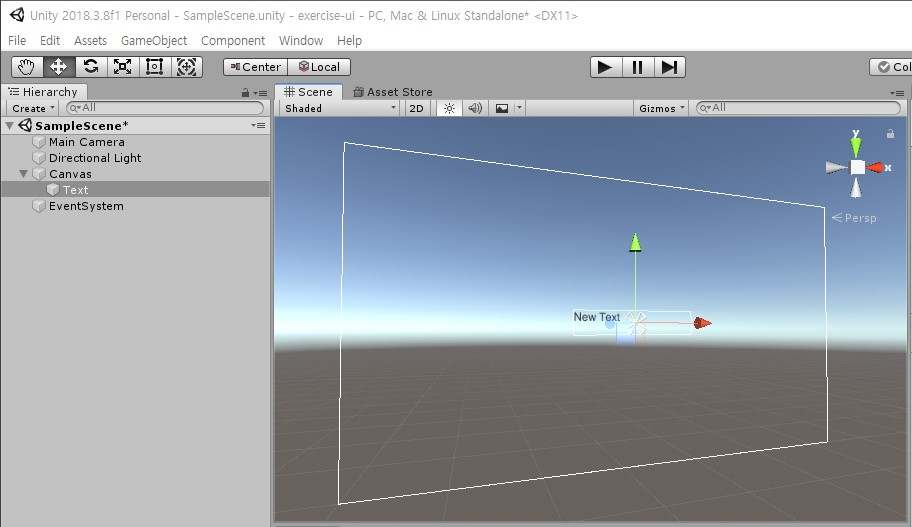Select the Rotate tool
Image resolution: width=912 pixels, height=527 pixels.
tap(91, 67)
